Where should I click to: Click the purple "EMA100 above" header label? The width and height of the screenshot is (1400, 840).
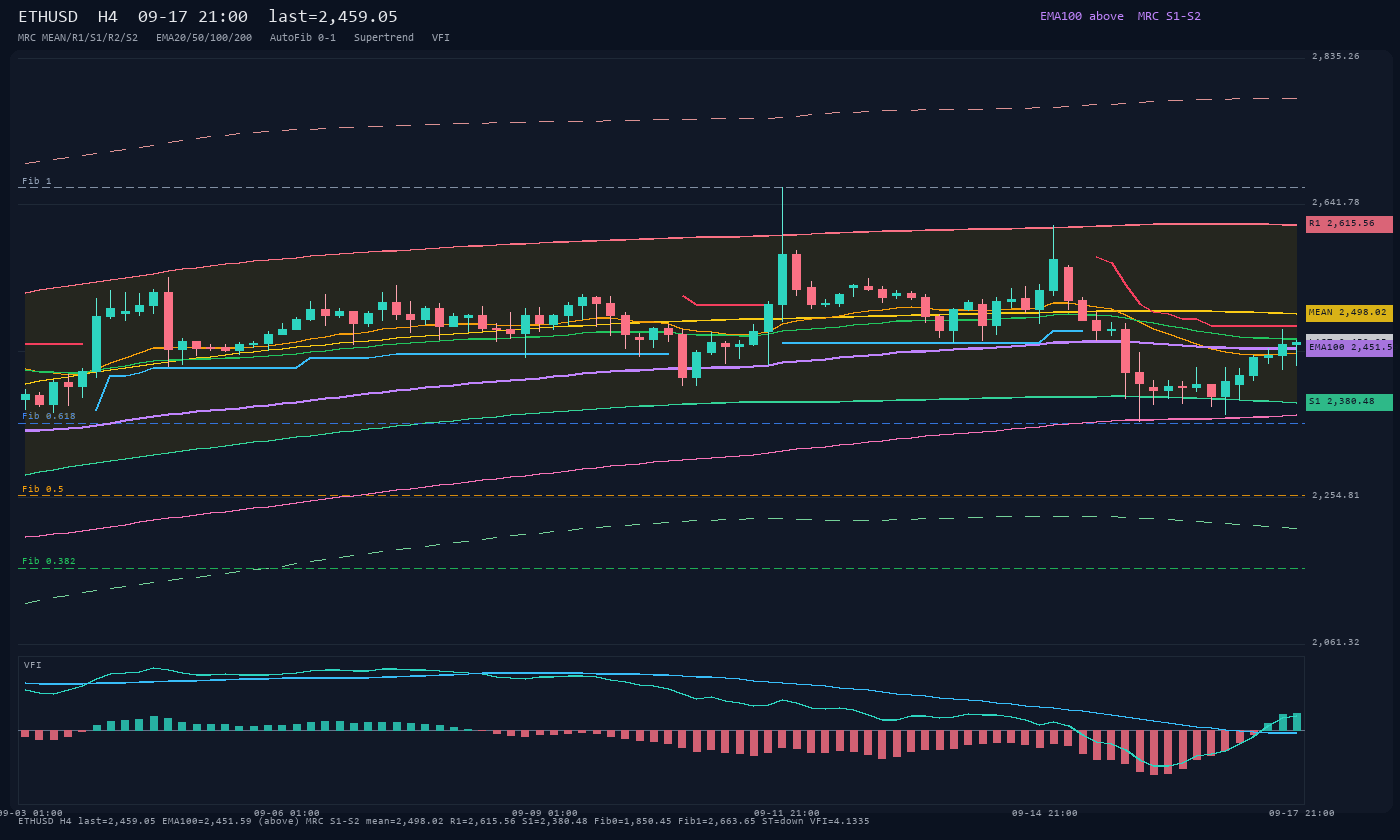pyautogui.click(x=1082, y=16)
